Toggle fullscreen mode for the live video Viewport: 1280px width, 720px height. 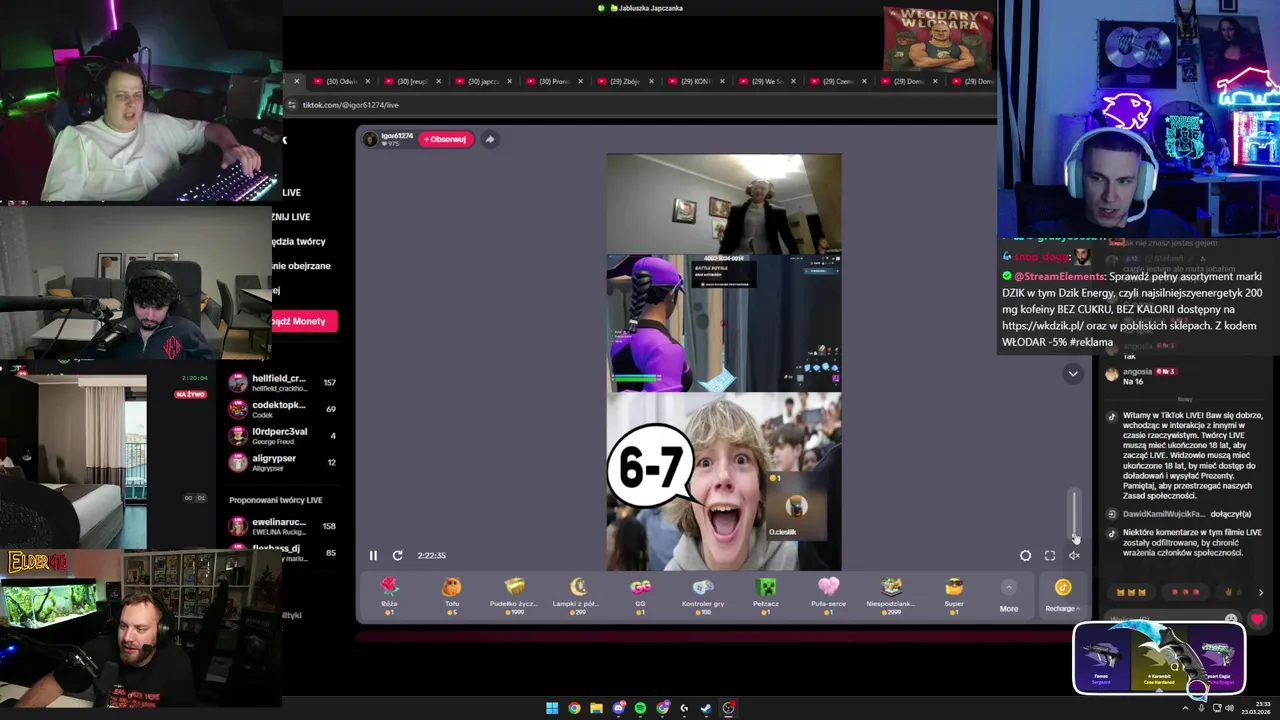coord(1050,555)
